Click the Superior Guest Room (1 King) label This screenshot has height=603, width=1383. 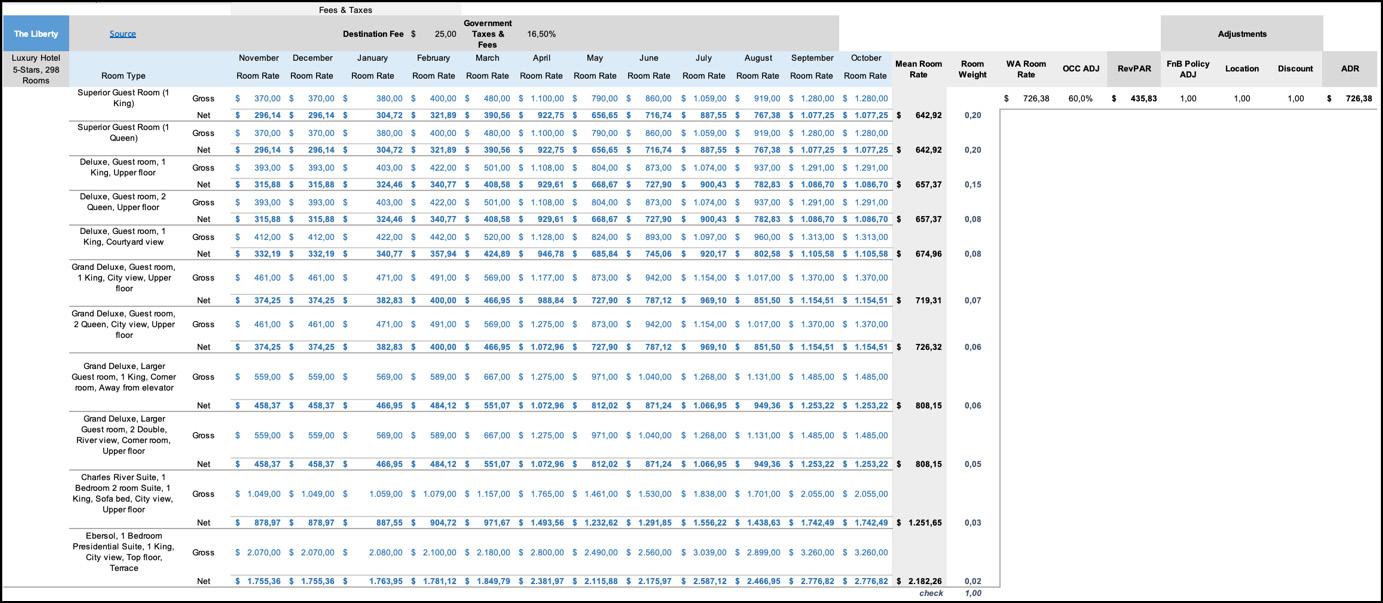click(123, 98)
